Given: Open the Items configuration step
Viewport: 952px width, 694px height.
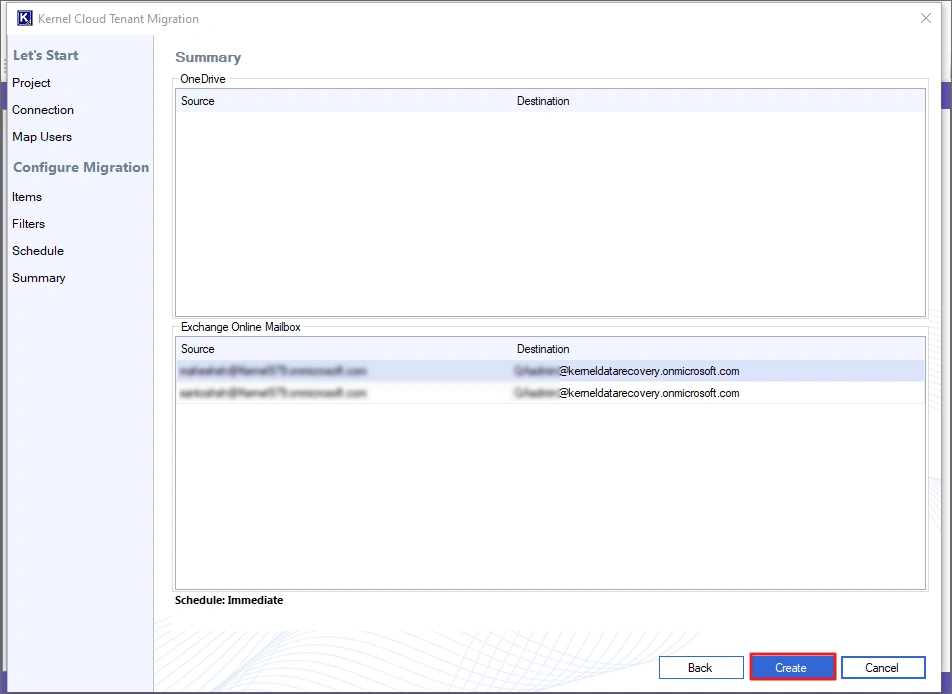Looking at the screenshot, I should point(27,197).
